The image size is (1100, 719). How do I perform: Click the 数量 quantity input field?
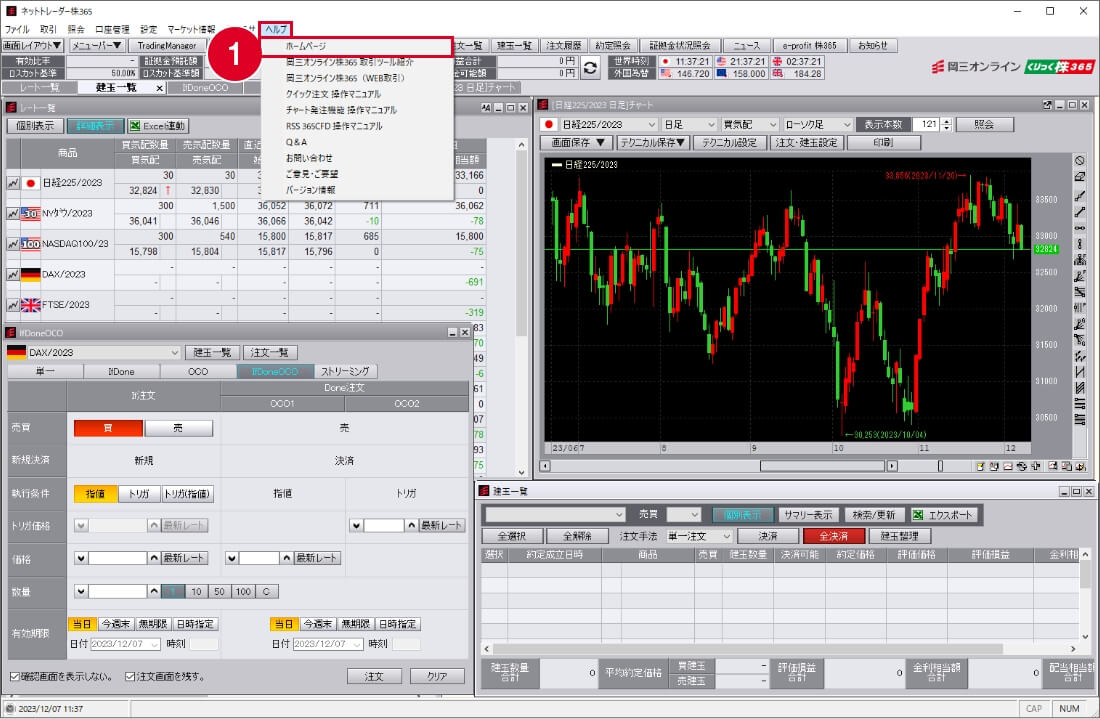(118, 591)
